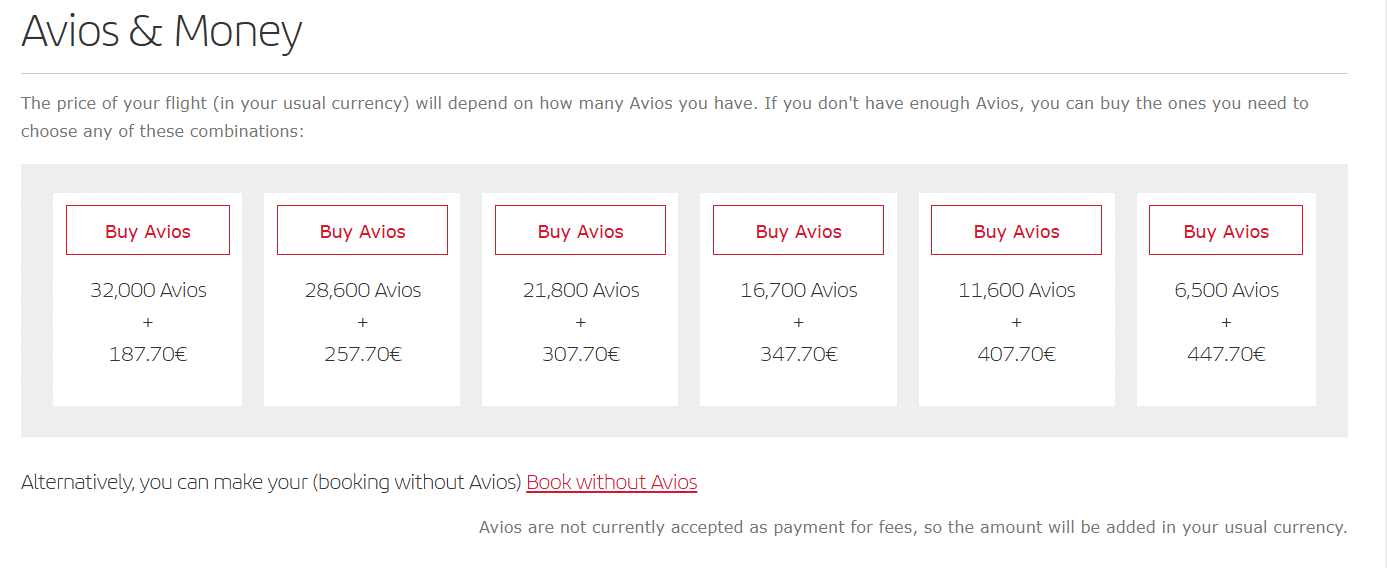Select the 11,600 Avios amount label

point(1017,290)
